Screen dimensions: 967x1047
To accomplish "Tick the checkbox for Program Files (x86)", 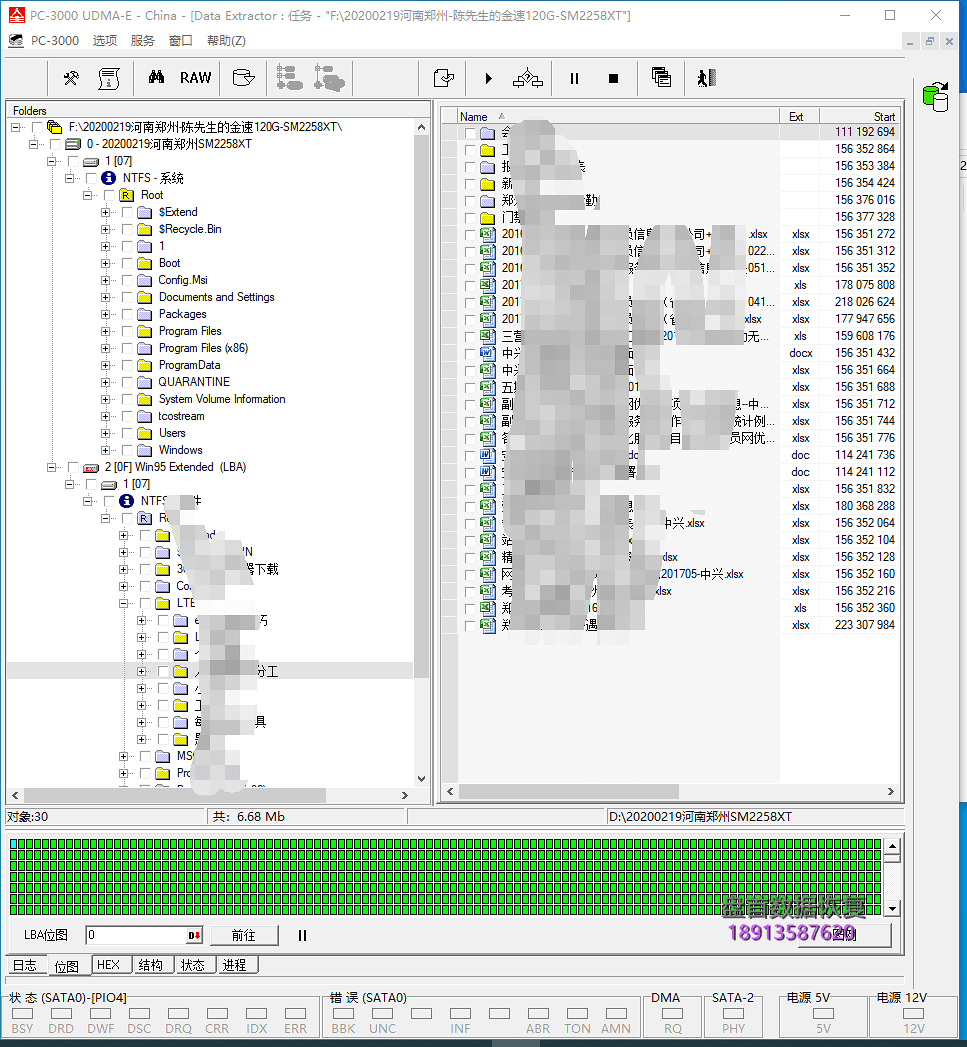I will click(x=128, y=348).
